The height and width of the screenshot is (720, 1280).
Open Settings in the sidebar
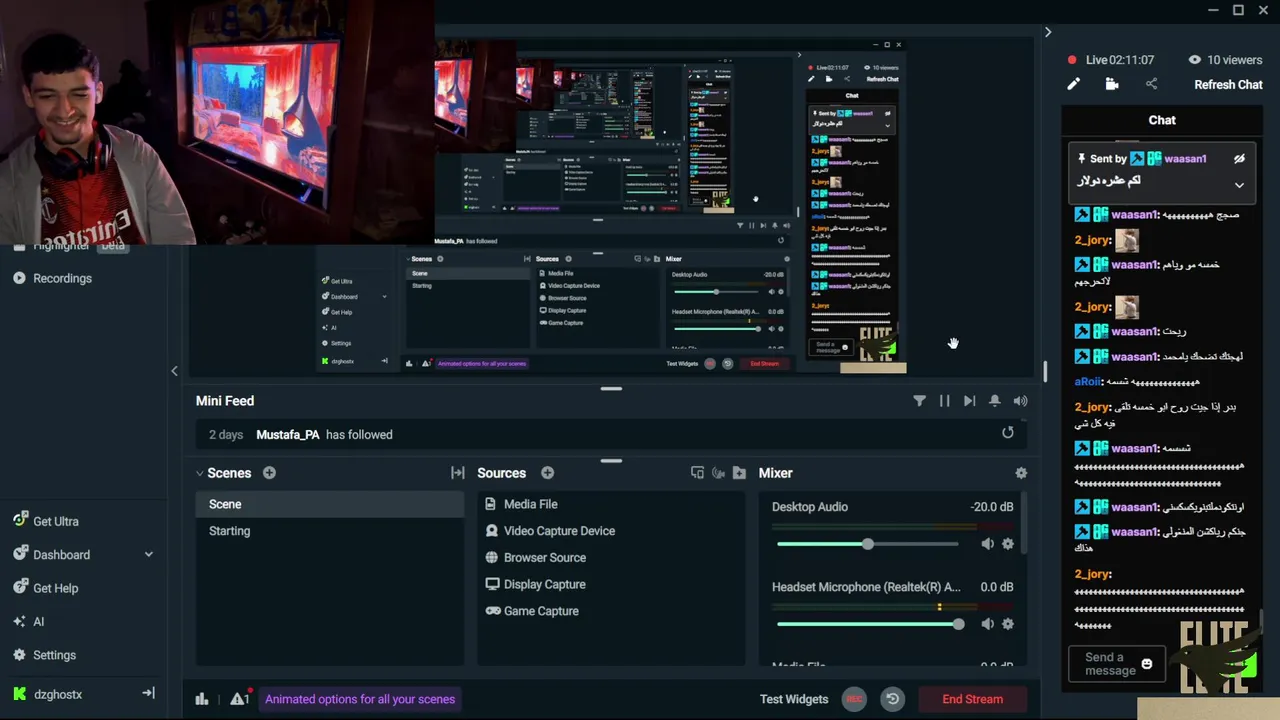point(54,655)
